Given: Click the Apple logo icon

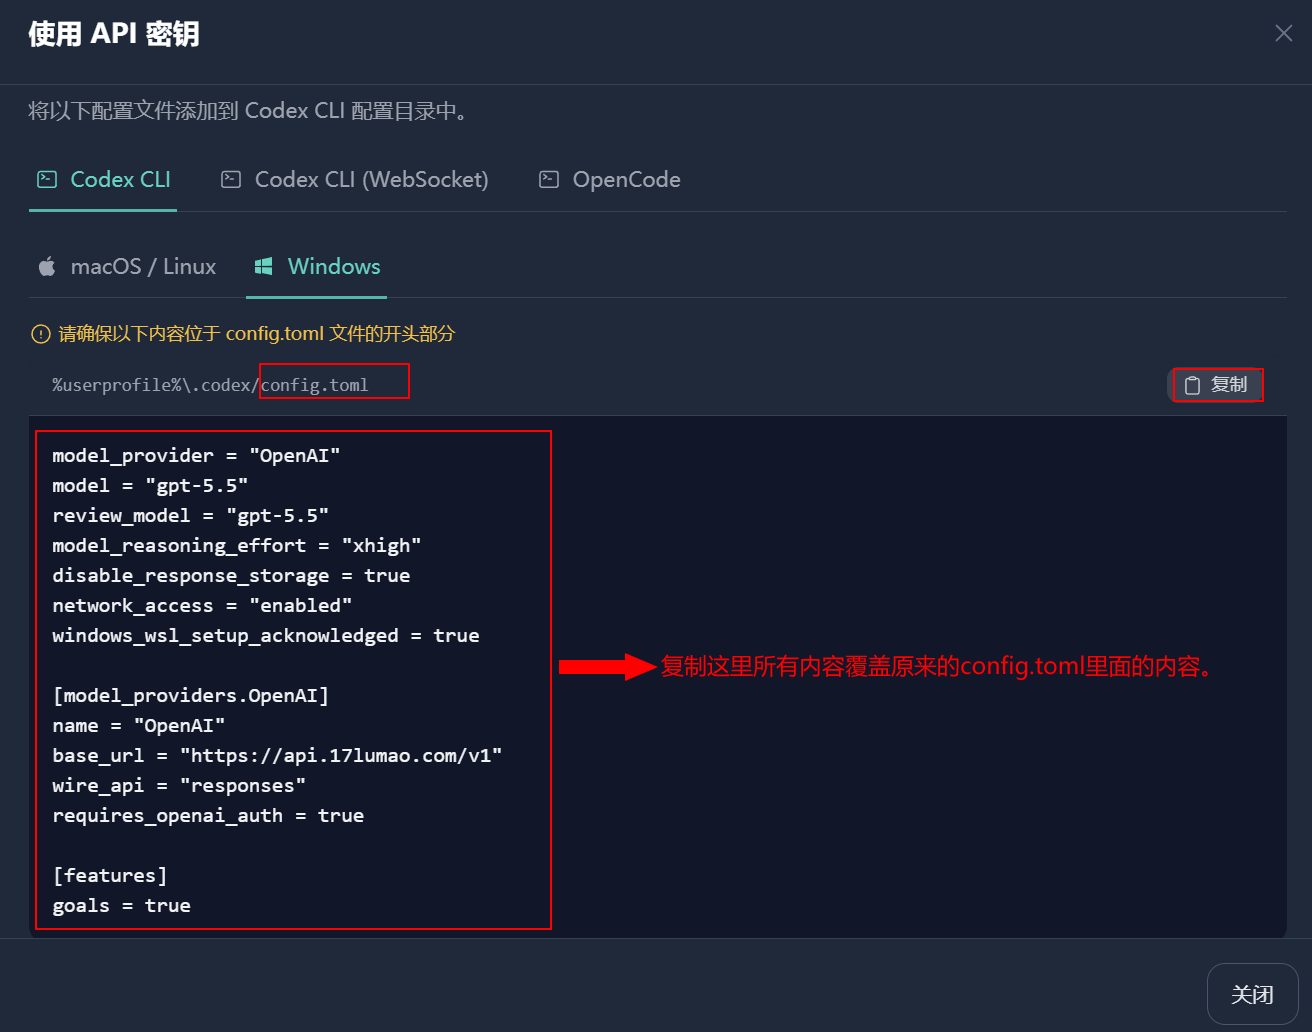Looking at the screenshot, I should 47,266.
